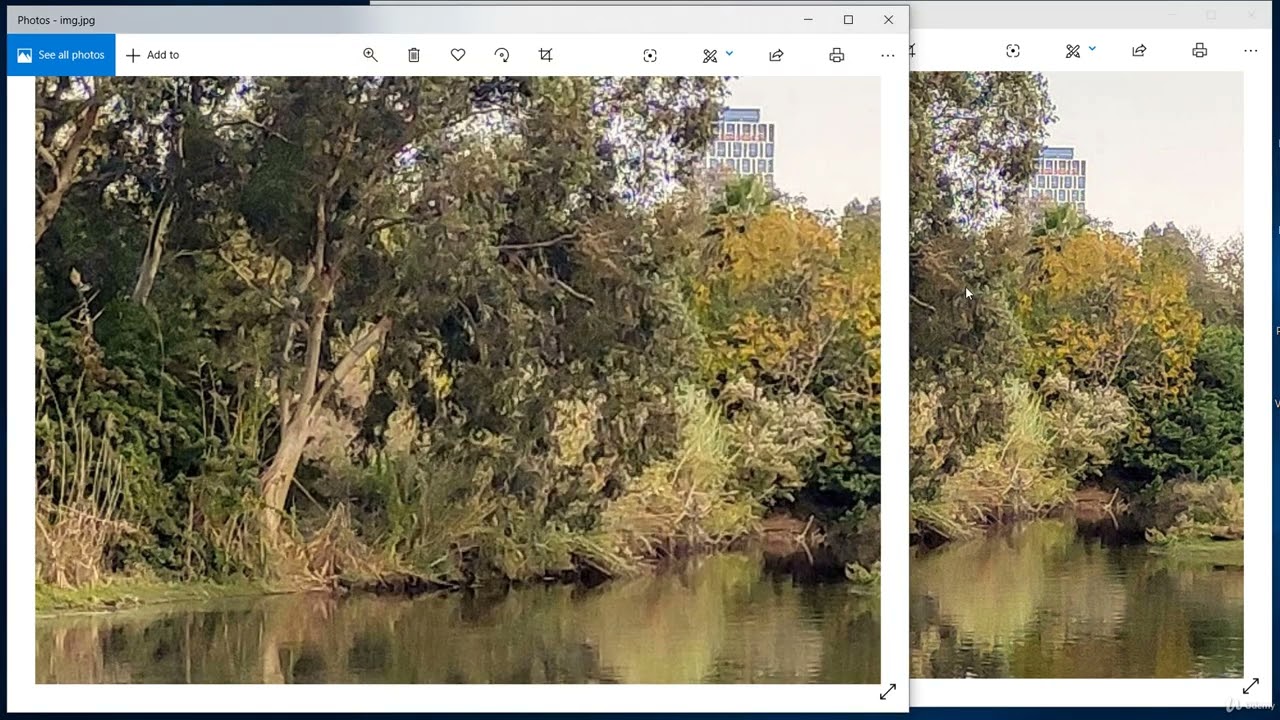Viewport: 1280px width, 720px height.
Task: Open the three-dot menu in the background window
Action: (x=1250, y=51)
